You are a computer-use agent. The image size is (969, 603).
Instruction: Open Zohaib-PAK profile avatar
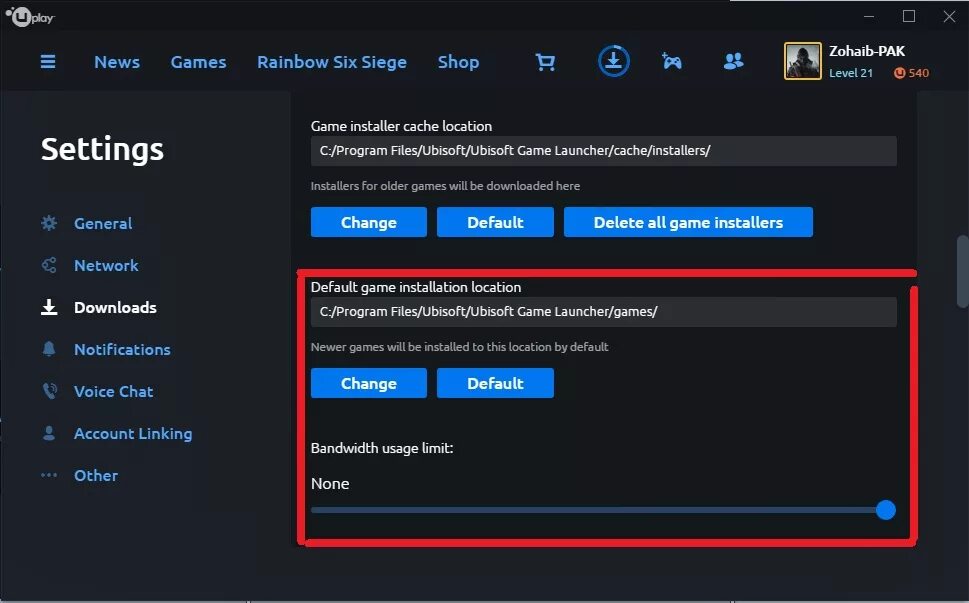[x=803, y=61]
